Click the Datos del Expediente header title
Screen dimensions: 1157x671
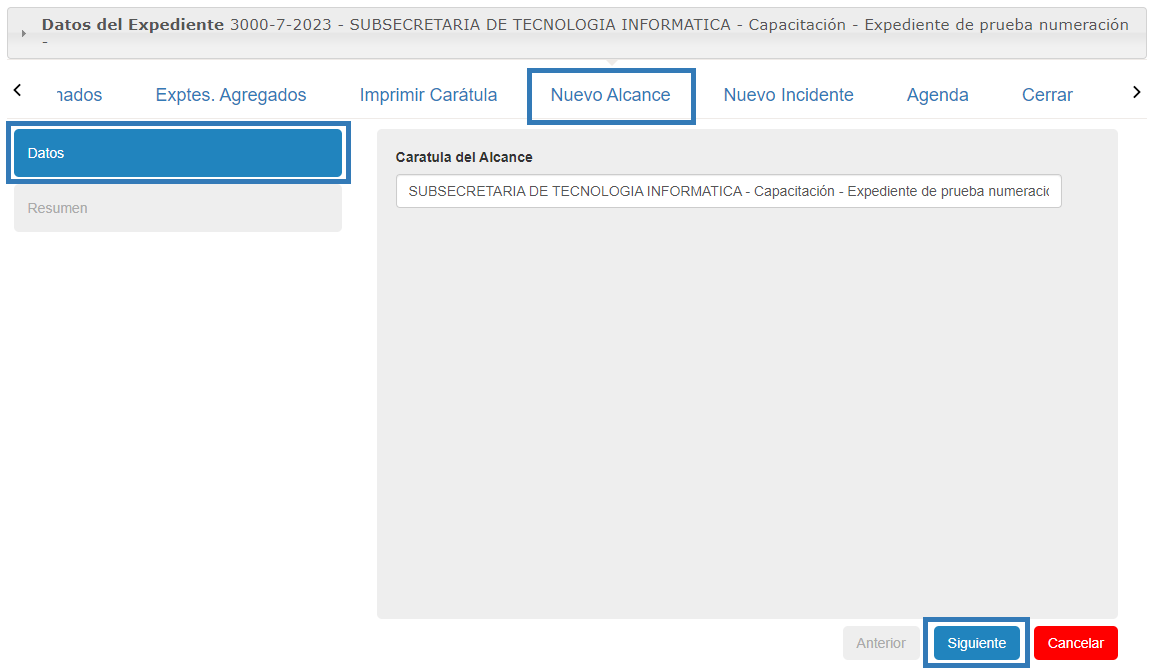tap(132, 25)
